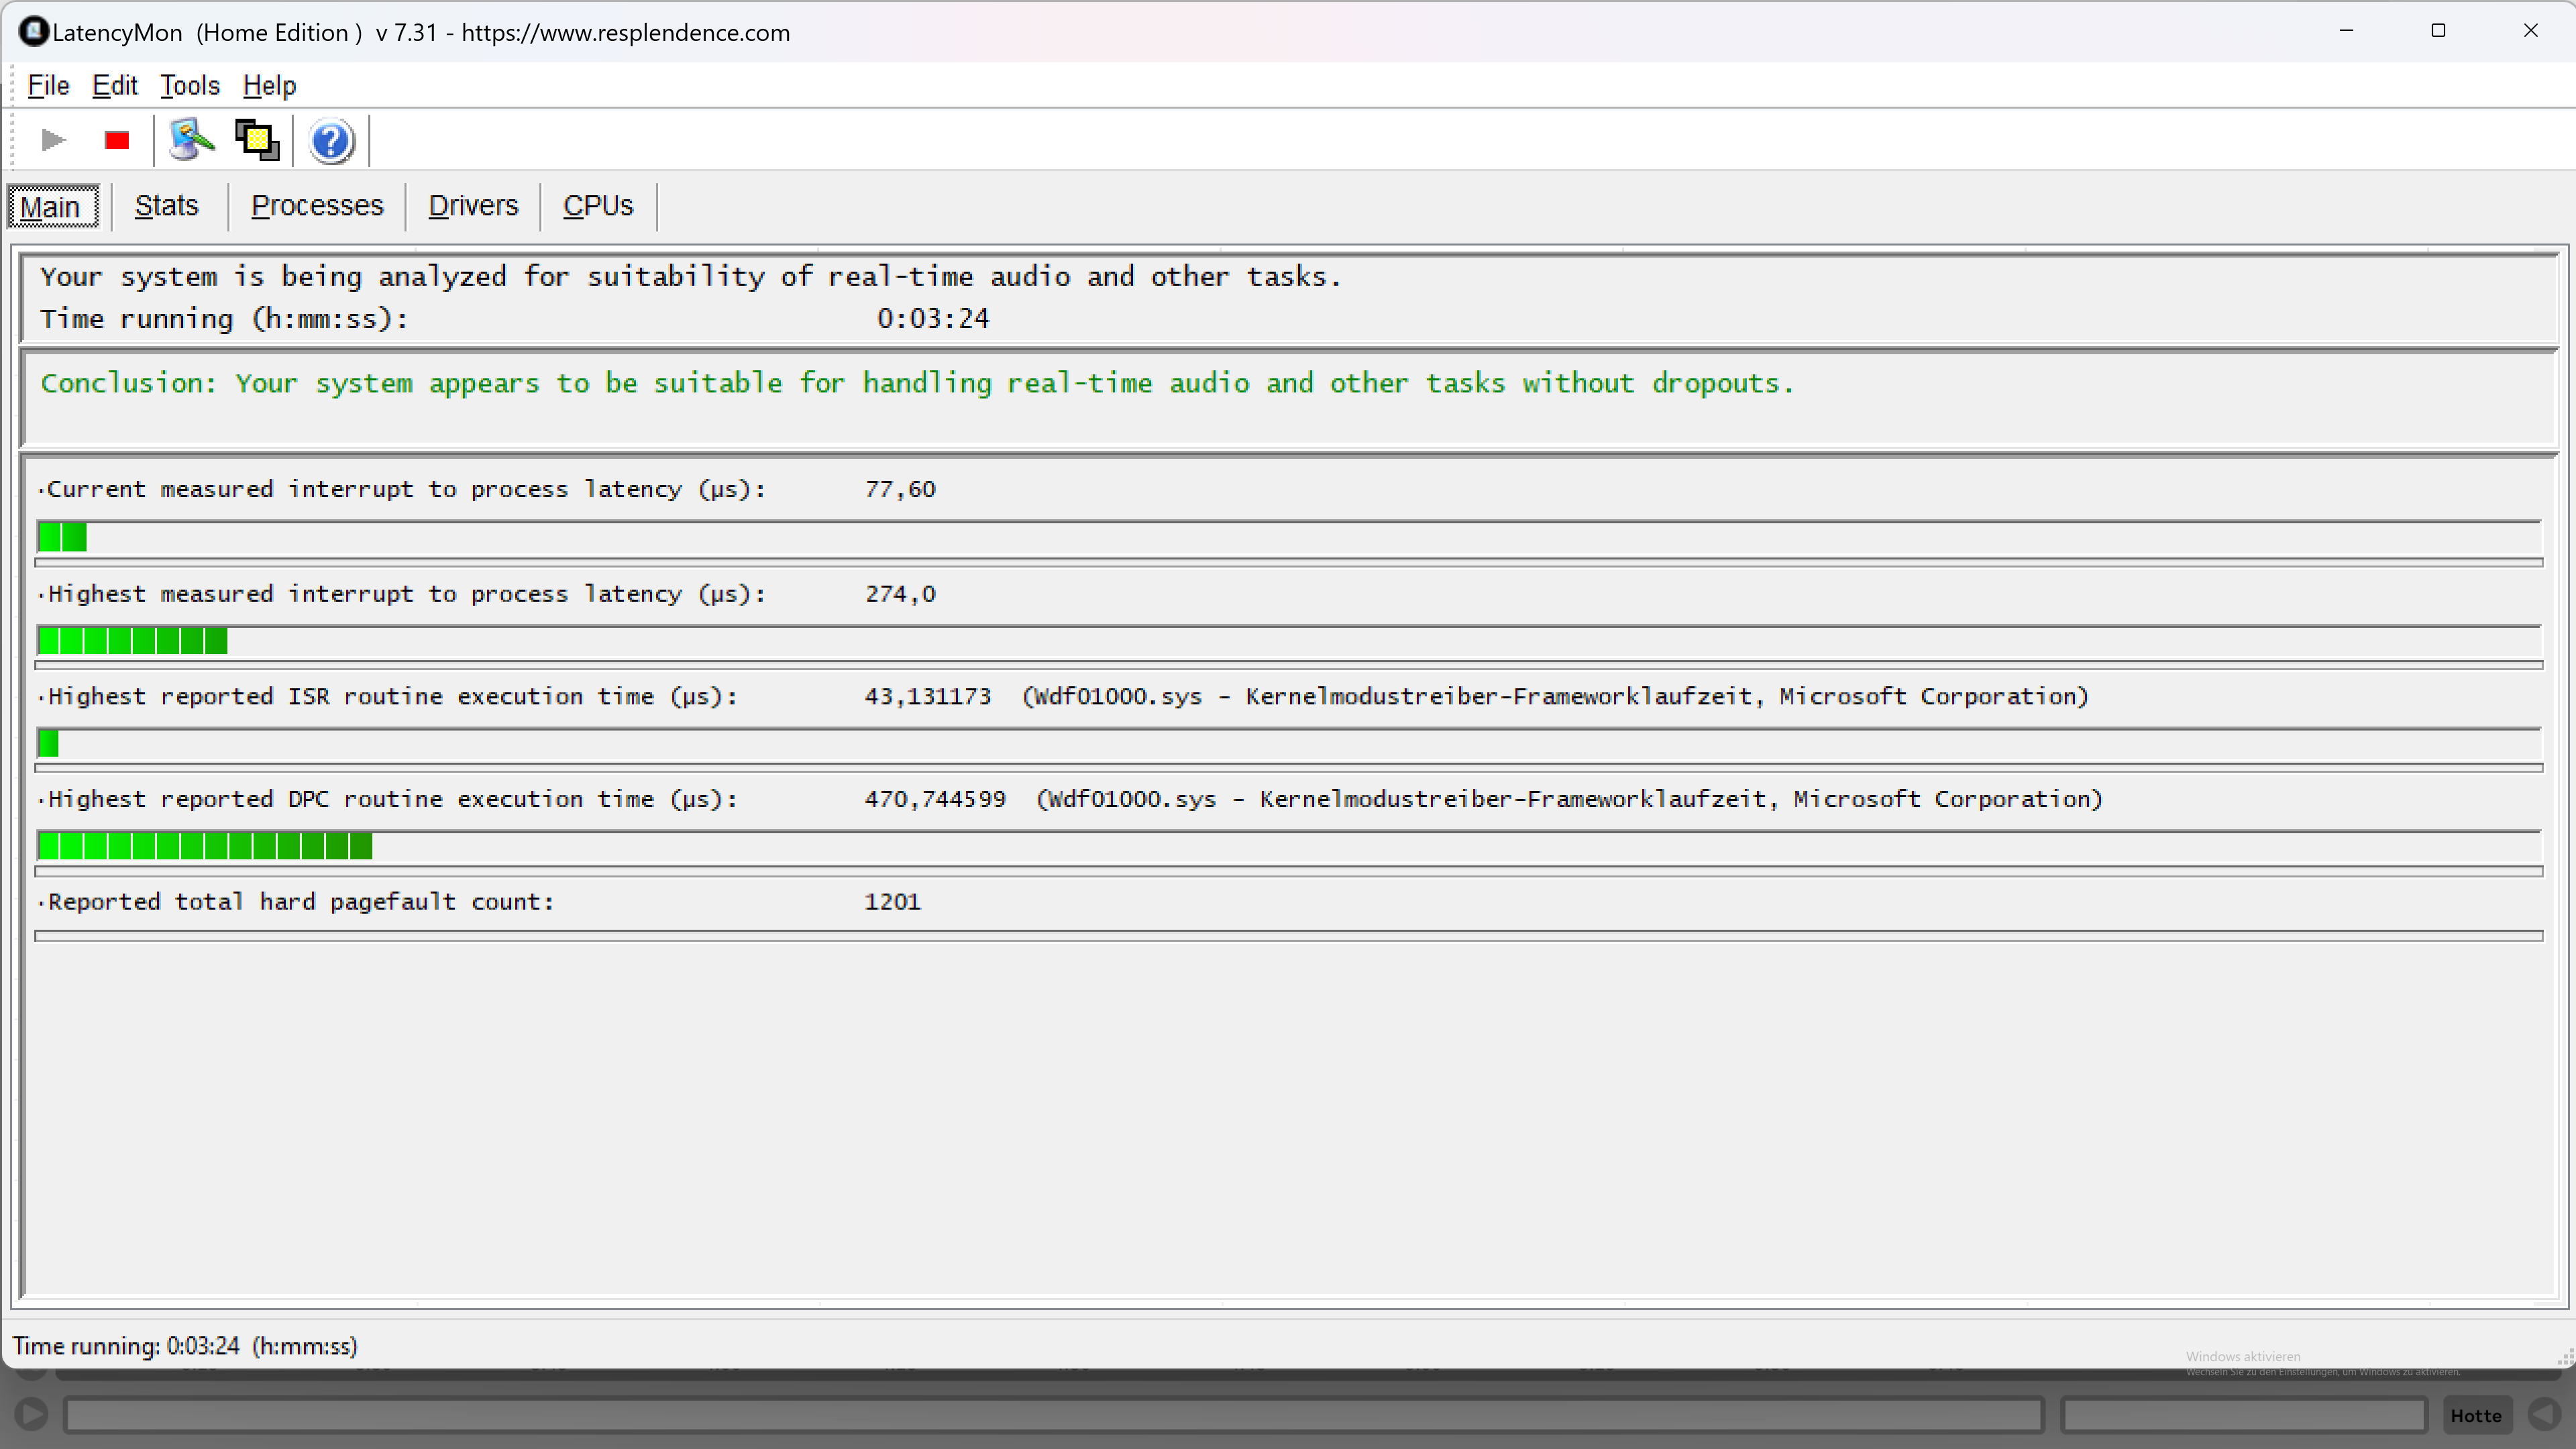The height and width of the screenshot is (1449, 2576).
Task: Open the Help menu
Action: coord(269,85)
